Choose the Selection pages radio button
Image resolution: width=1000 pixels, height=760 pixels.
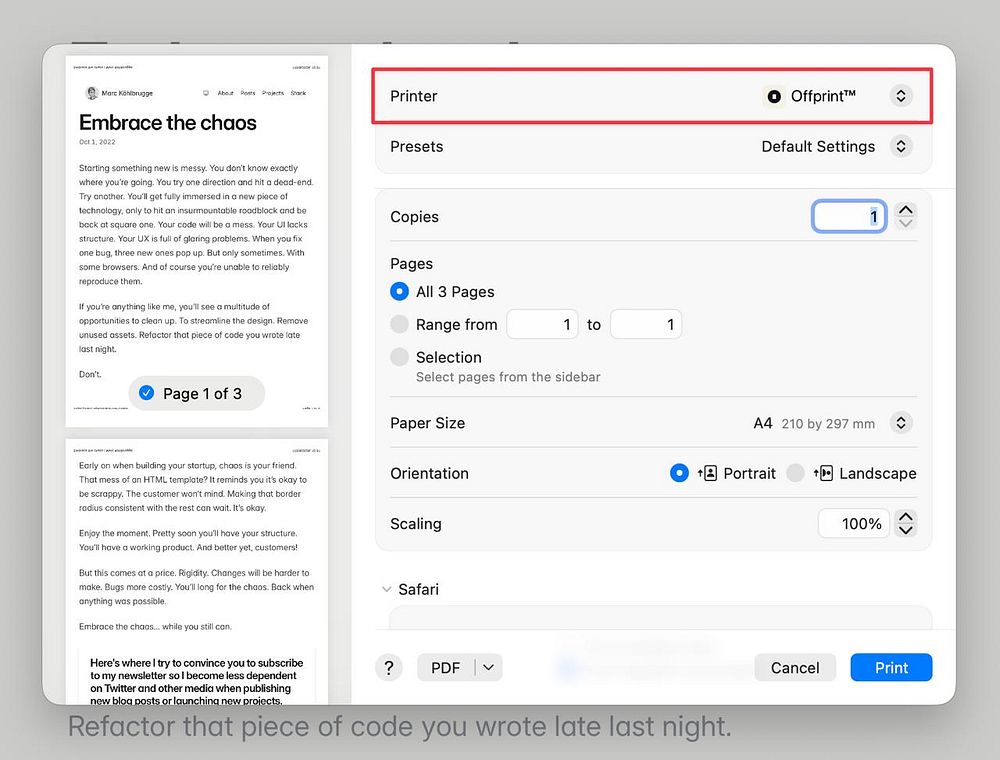tap(399, 356)
